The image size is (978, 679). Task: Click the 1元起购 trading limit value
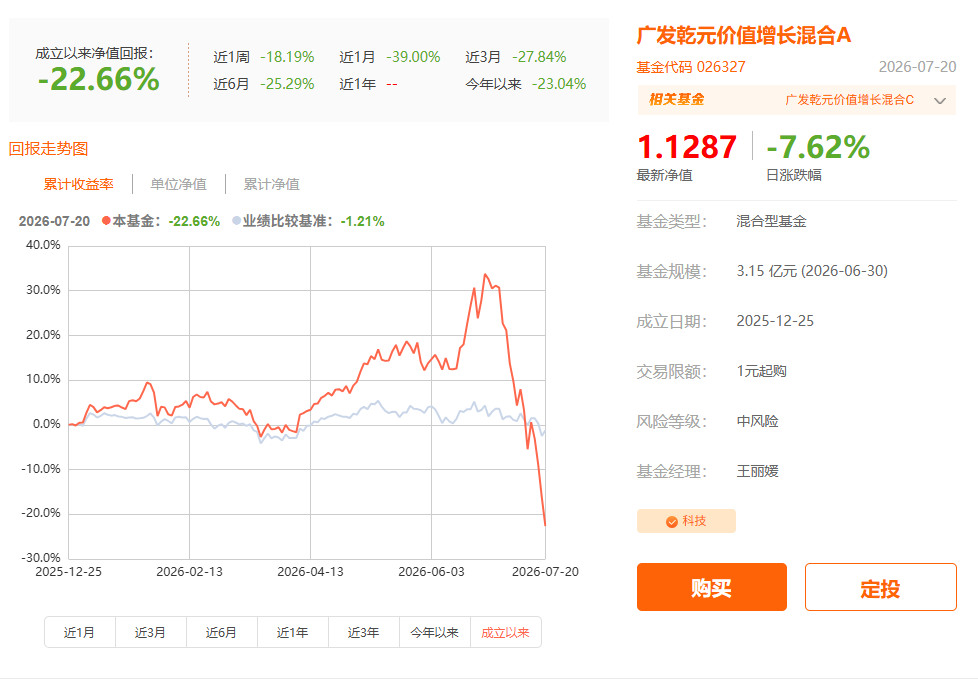[x=762, y=371]
